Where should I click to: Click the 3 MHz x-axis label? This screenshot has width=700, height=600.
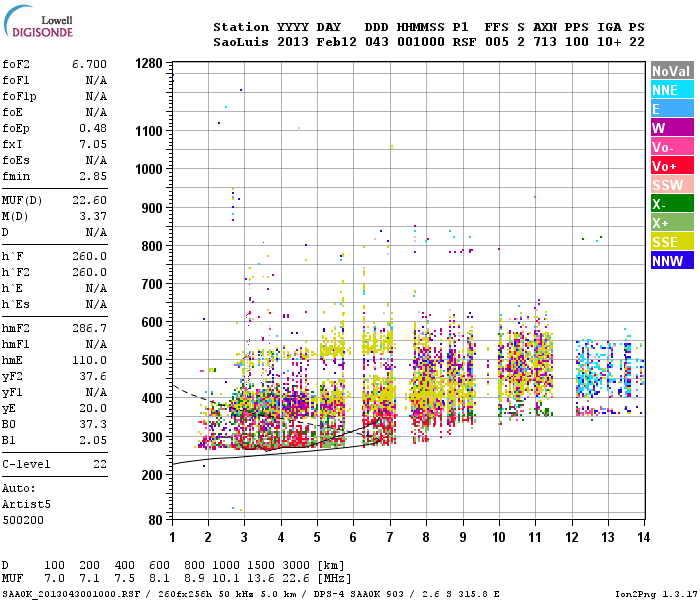tap(244, 537)
